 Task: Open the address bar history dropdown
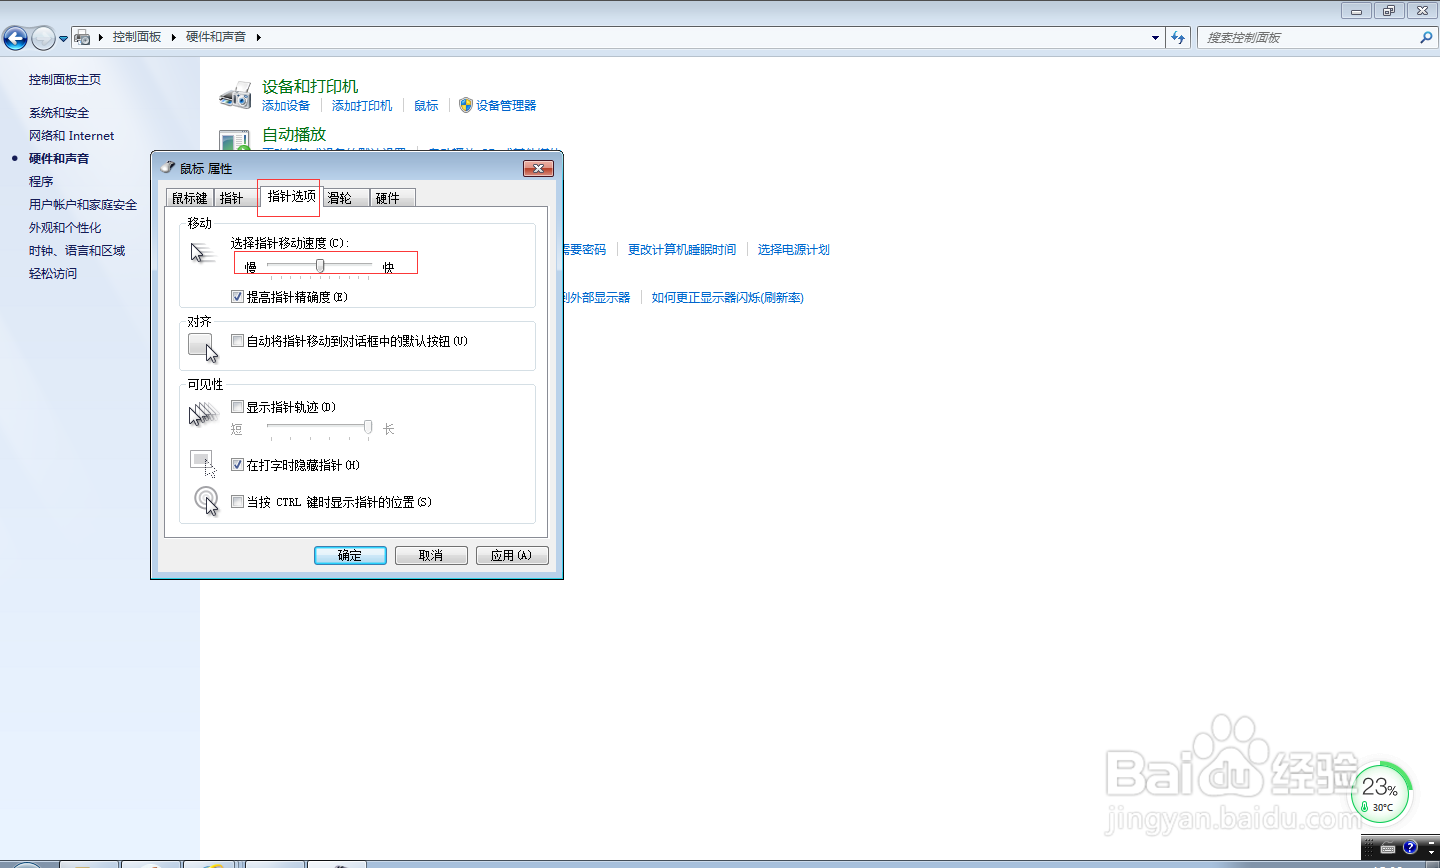tap(1154, 37)
